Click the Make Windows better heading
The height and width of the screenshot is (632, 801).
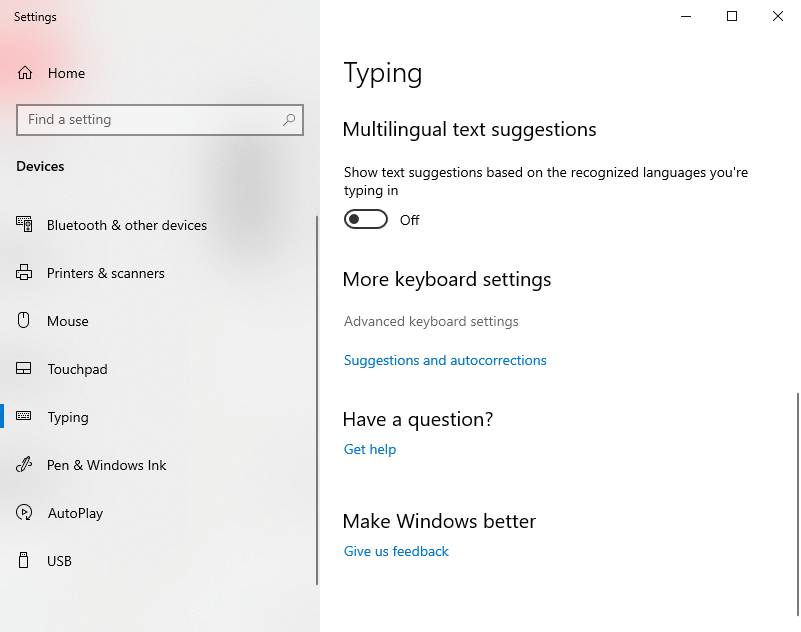pos(439,522)
